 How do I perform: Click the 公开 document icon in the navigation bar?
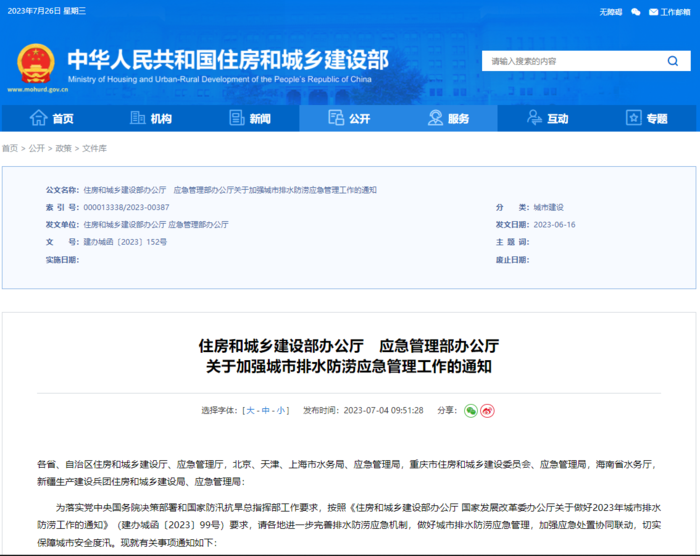[x=336, y=117]
